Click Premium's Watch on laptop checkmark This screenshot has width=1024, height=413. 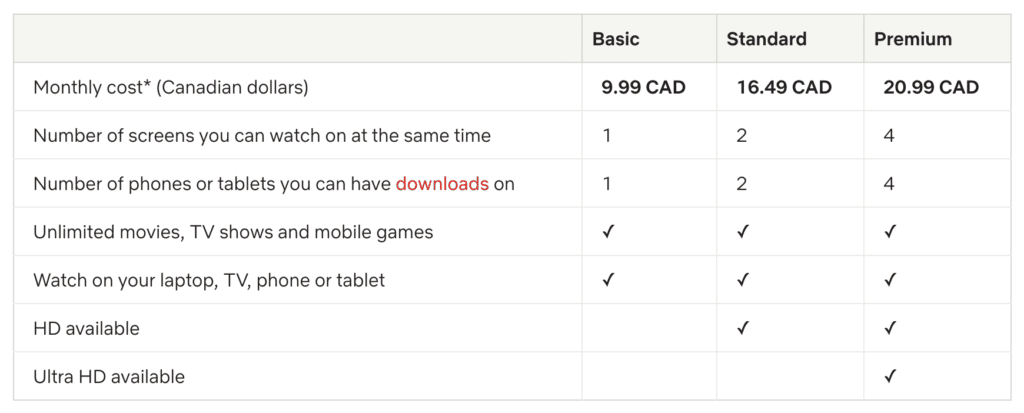pos(889,280)
